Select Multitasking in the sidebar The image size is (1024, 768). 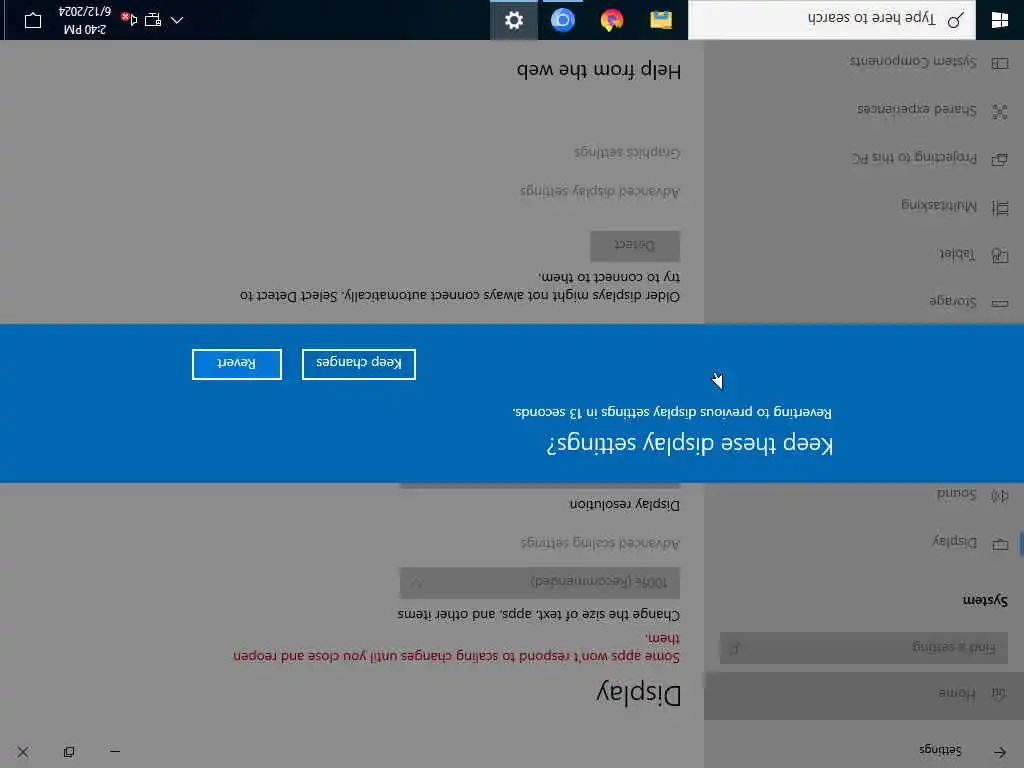pos(863,207)
